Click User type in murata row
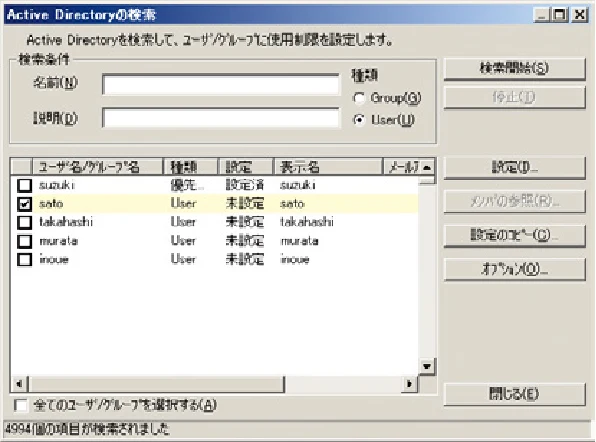The image size is (596, 442). (x=183, y=241)
